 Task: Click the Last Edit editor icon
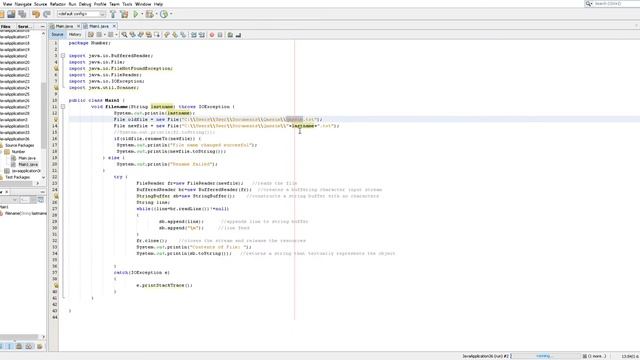coord(91,35)
